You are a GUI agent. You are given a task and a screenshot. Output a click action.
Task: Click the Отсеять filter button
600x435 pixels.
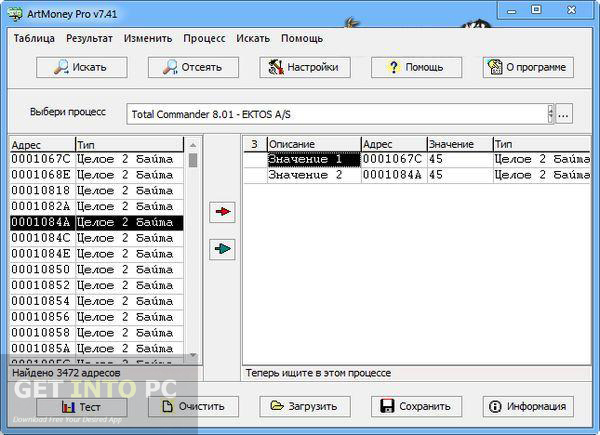tap(193, 67)
